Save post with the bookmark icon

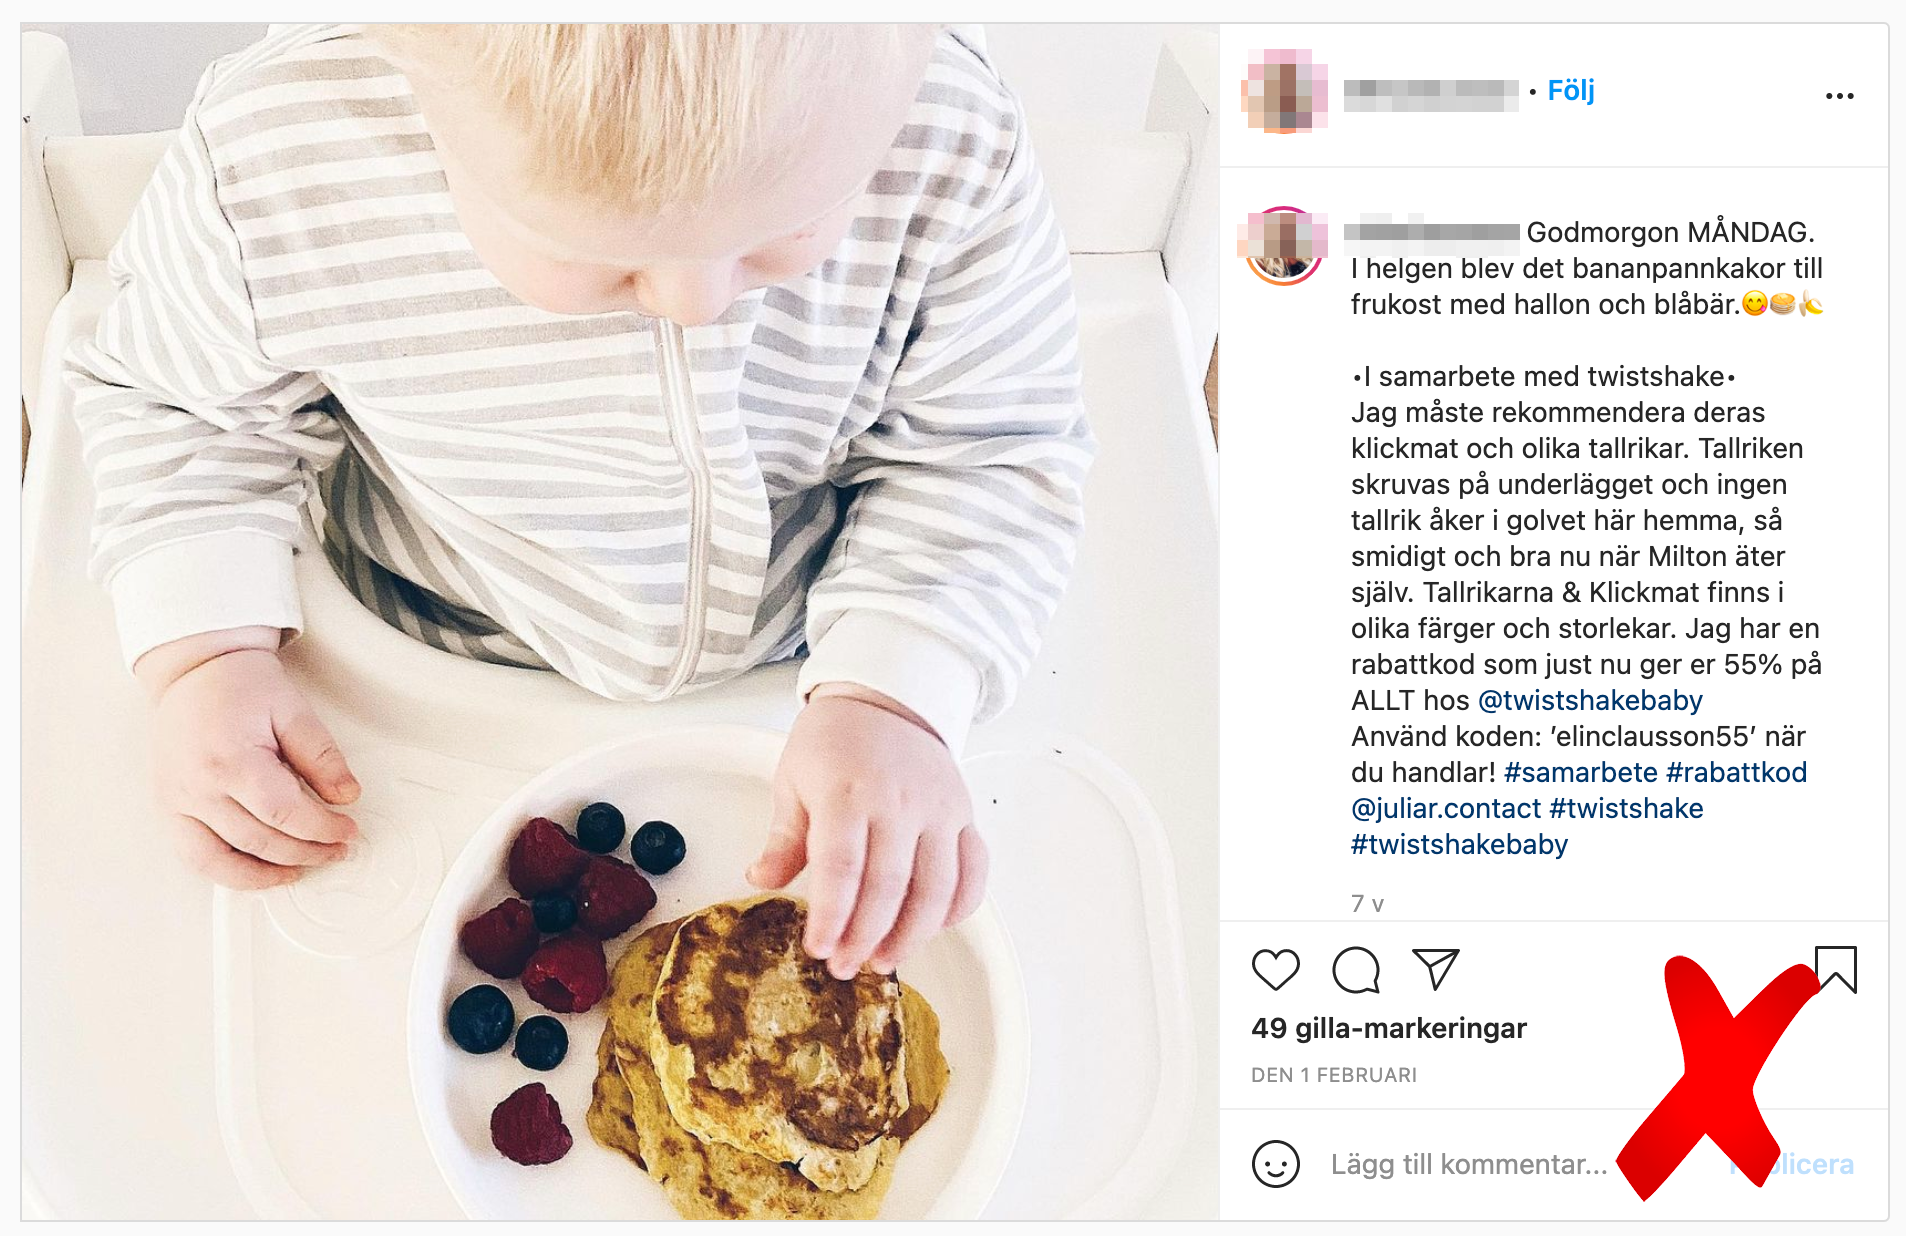tap(1836, 969)
